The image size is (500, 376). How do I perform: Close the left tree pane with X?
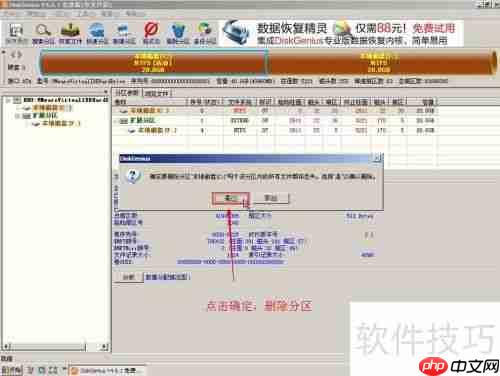[106, 91]
